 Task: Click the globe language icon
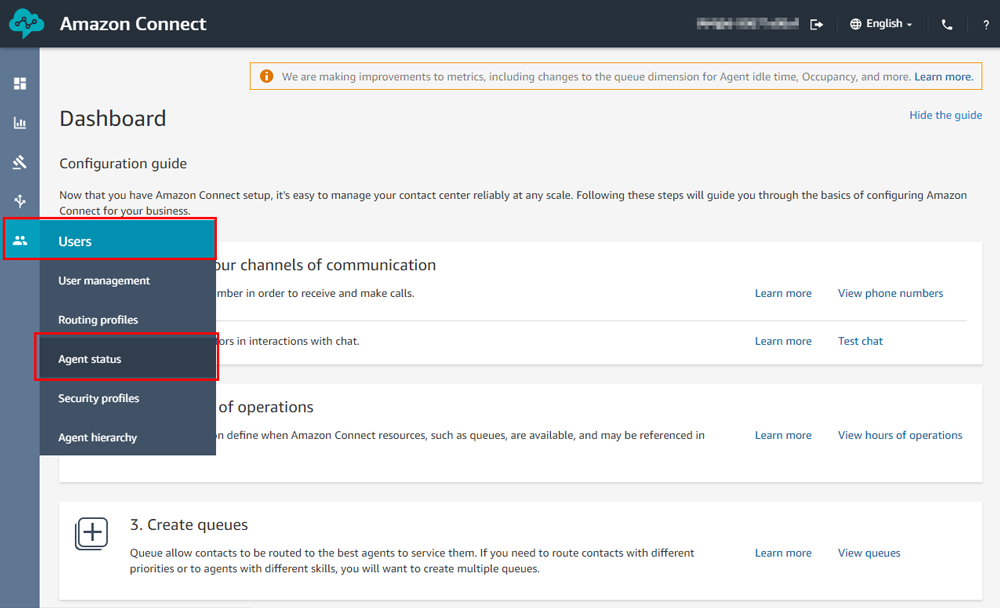point(855,24)
